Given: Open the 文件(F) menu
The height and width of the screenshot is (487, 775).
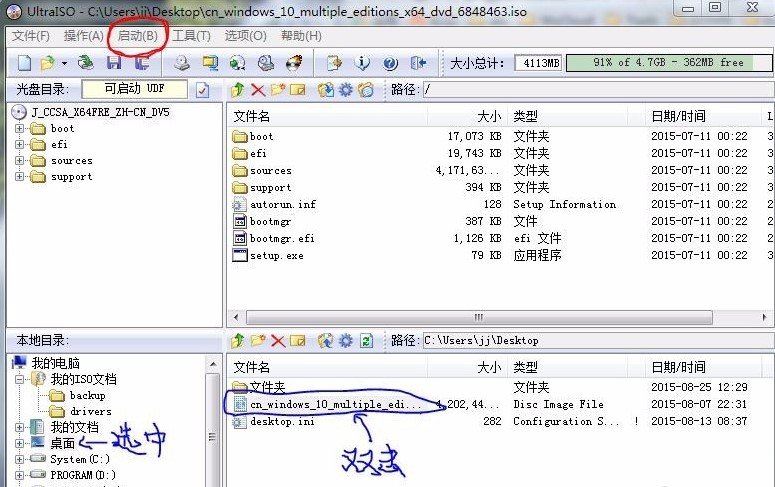Looking at the screenshot, I should [31, 36].
